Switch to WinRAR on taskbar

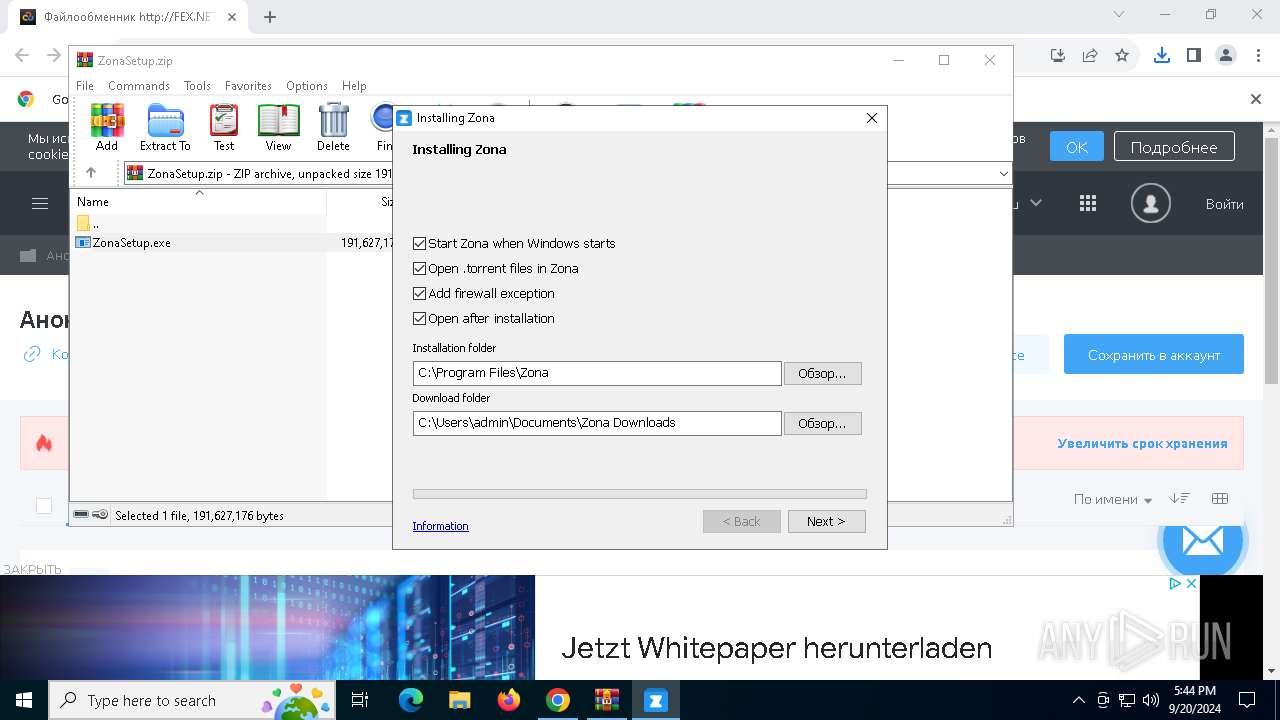coord(606,700)
